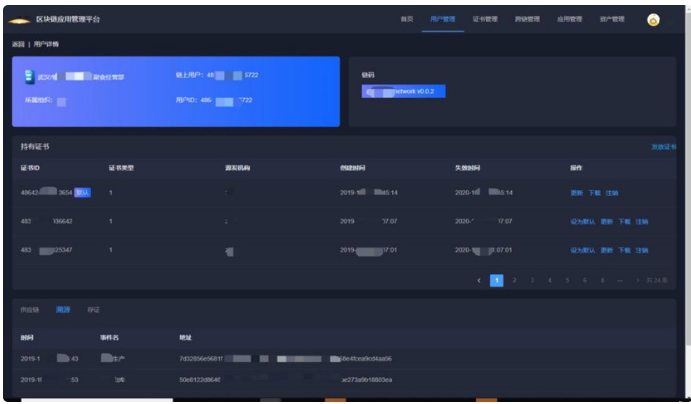Select page 2 in pagination
691x404 pixels.
pos(514,280)
